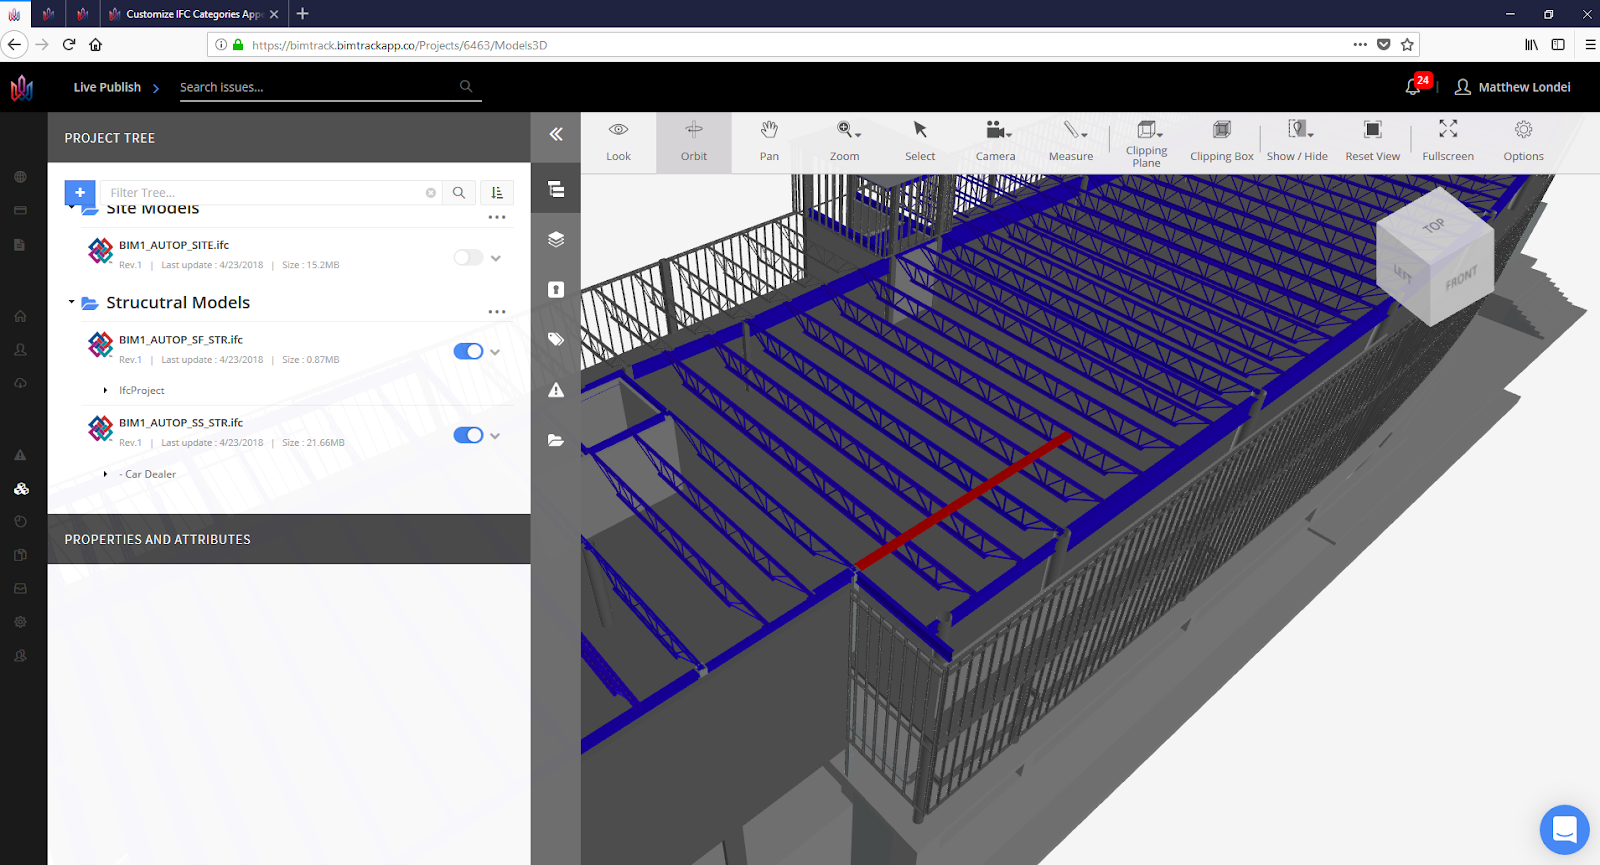Viewport: 1600px width, 865px height.
Task: Enter Fullscreen viewer mode
Action: click(1448, 142)
